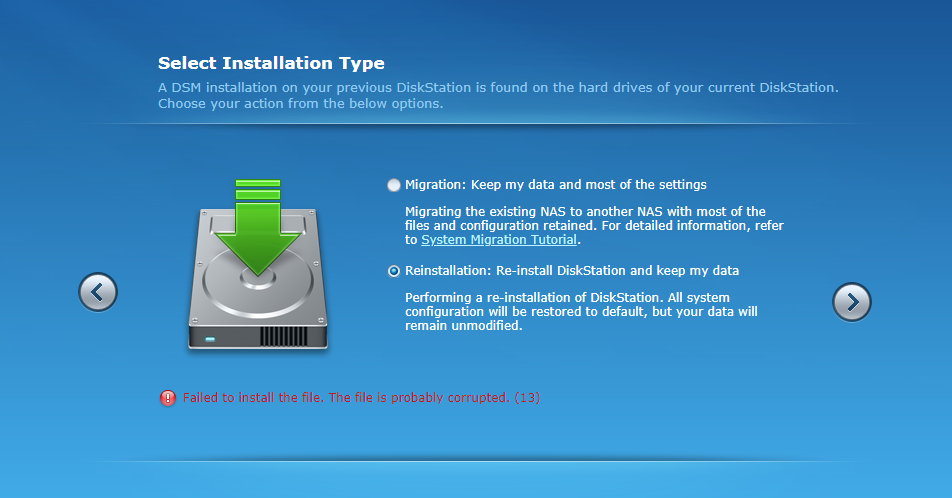Click the 'Performing a re-installation of DiskStation' description
This screenshot has height=498, width=952.
click(x=581, y=312)
